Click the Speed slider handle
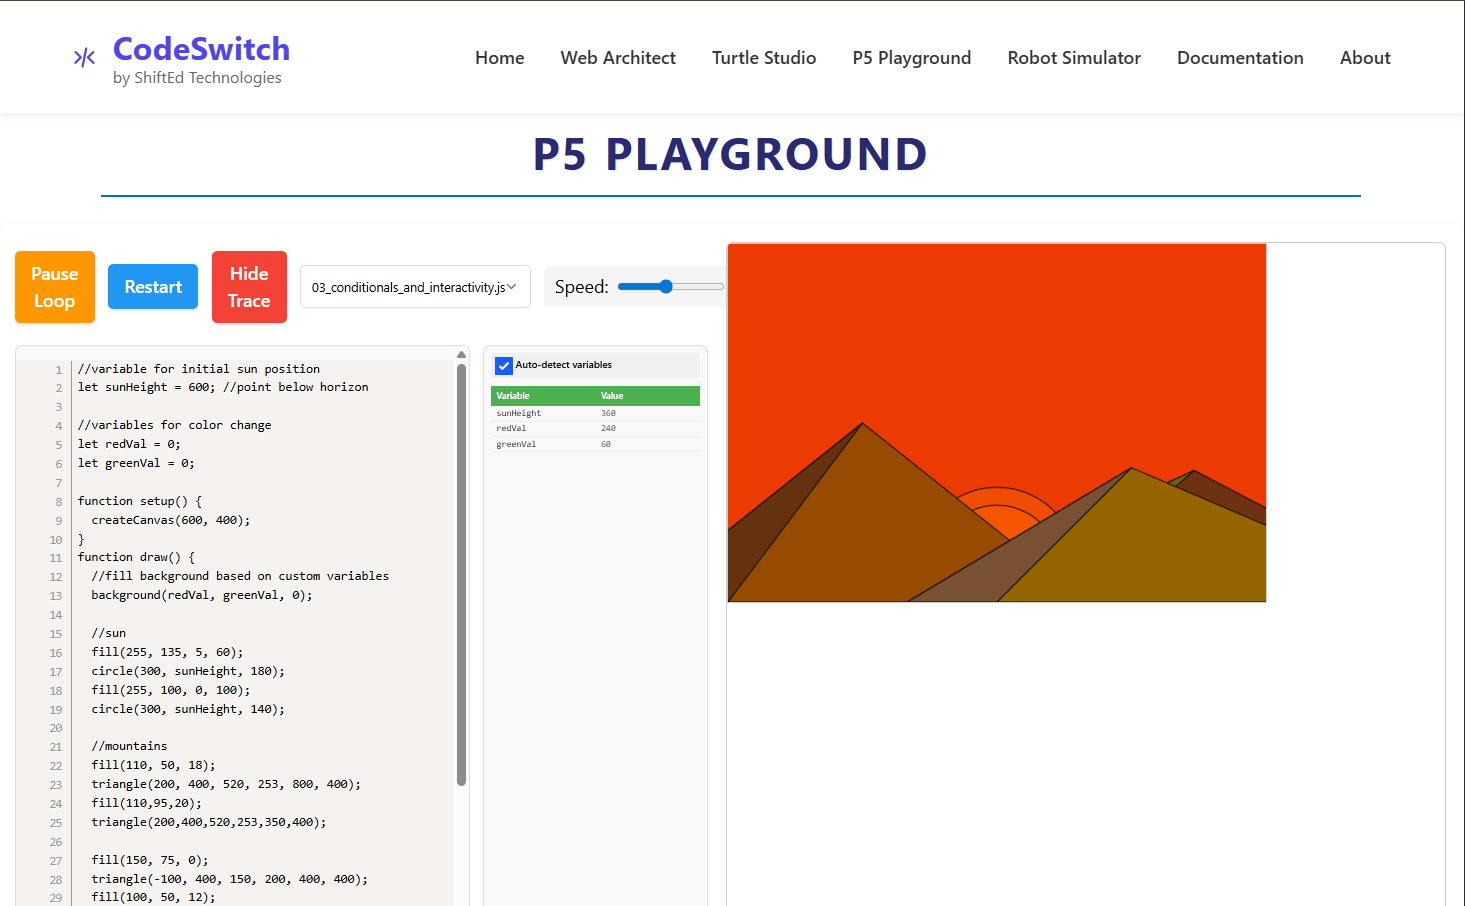Image resolution: width=1465 pixels, height=906 pixels. coord(666,287)
